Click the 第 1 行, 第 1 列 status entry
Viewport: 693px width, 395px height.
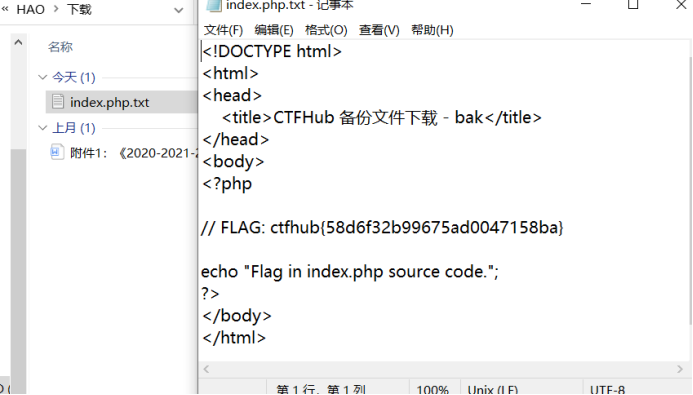(321, 390)
